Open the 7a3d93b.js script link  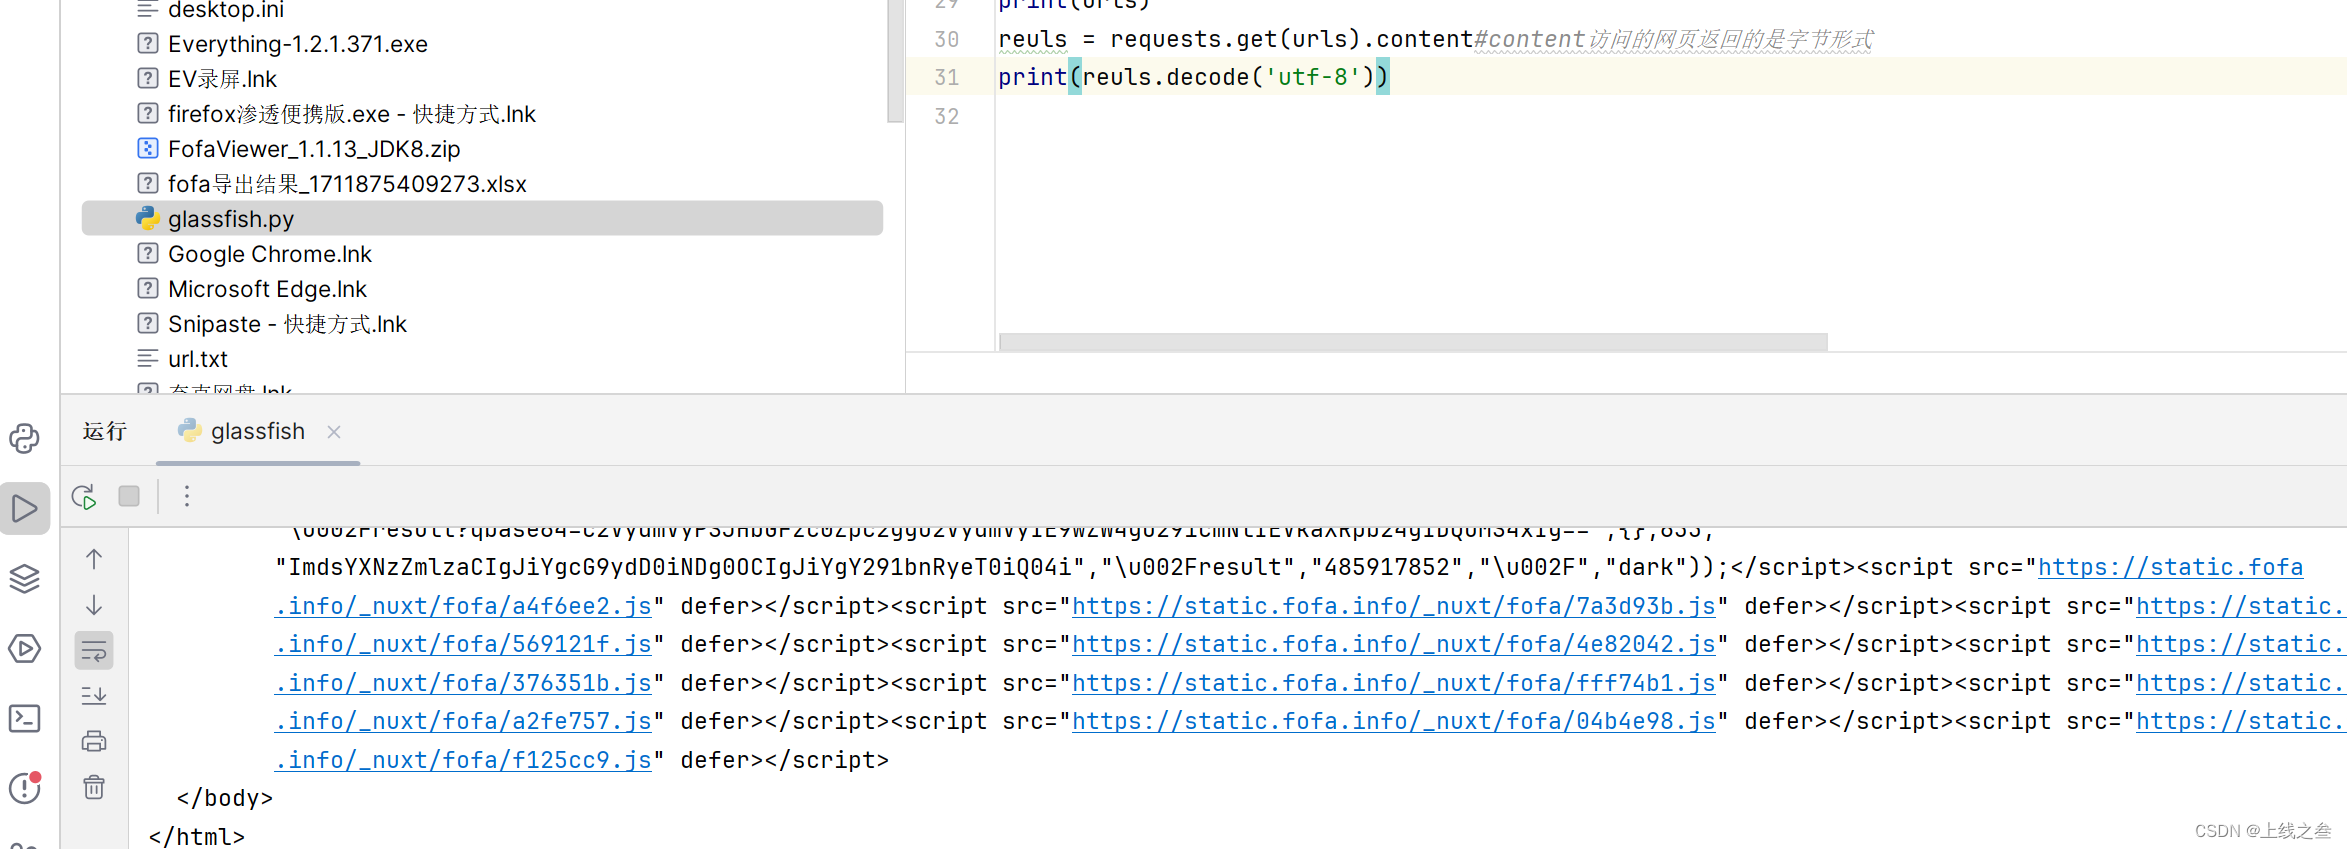pyautogui.click(x=1394, y=606)
